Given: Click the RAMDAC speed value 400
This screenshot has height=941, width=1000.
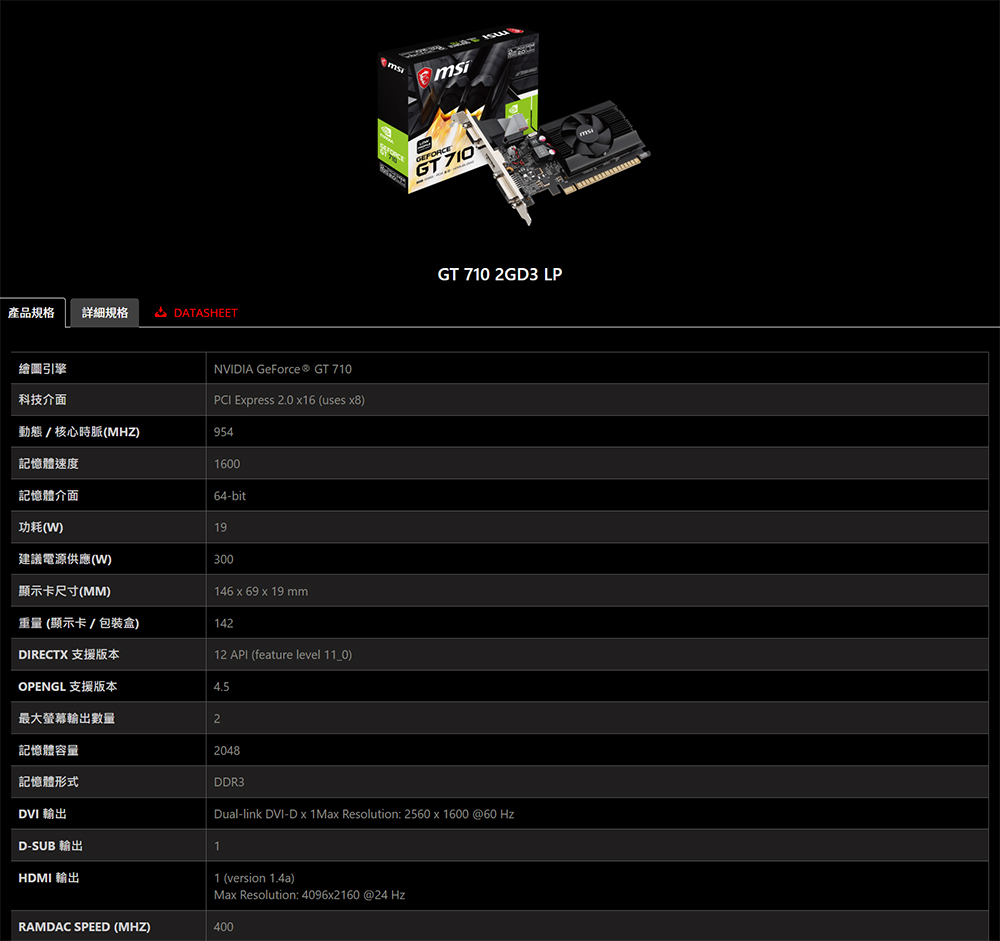Looking at the screenshot, I should pos(223,927).
